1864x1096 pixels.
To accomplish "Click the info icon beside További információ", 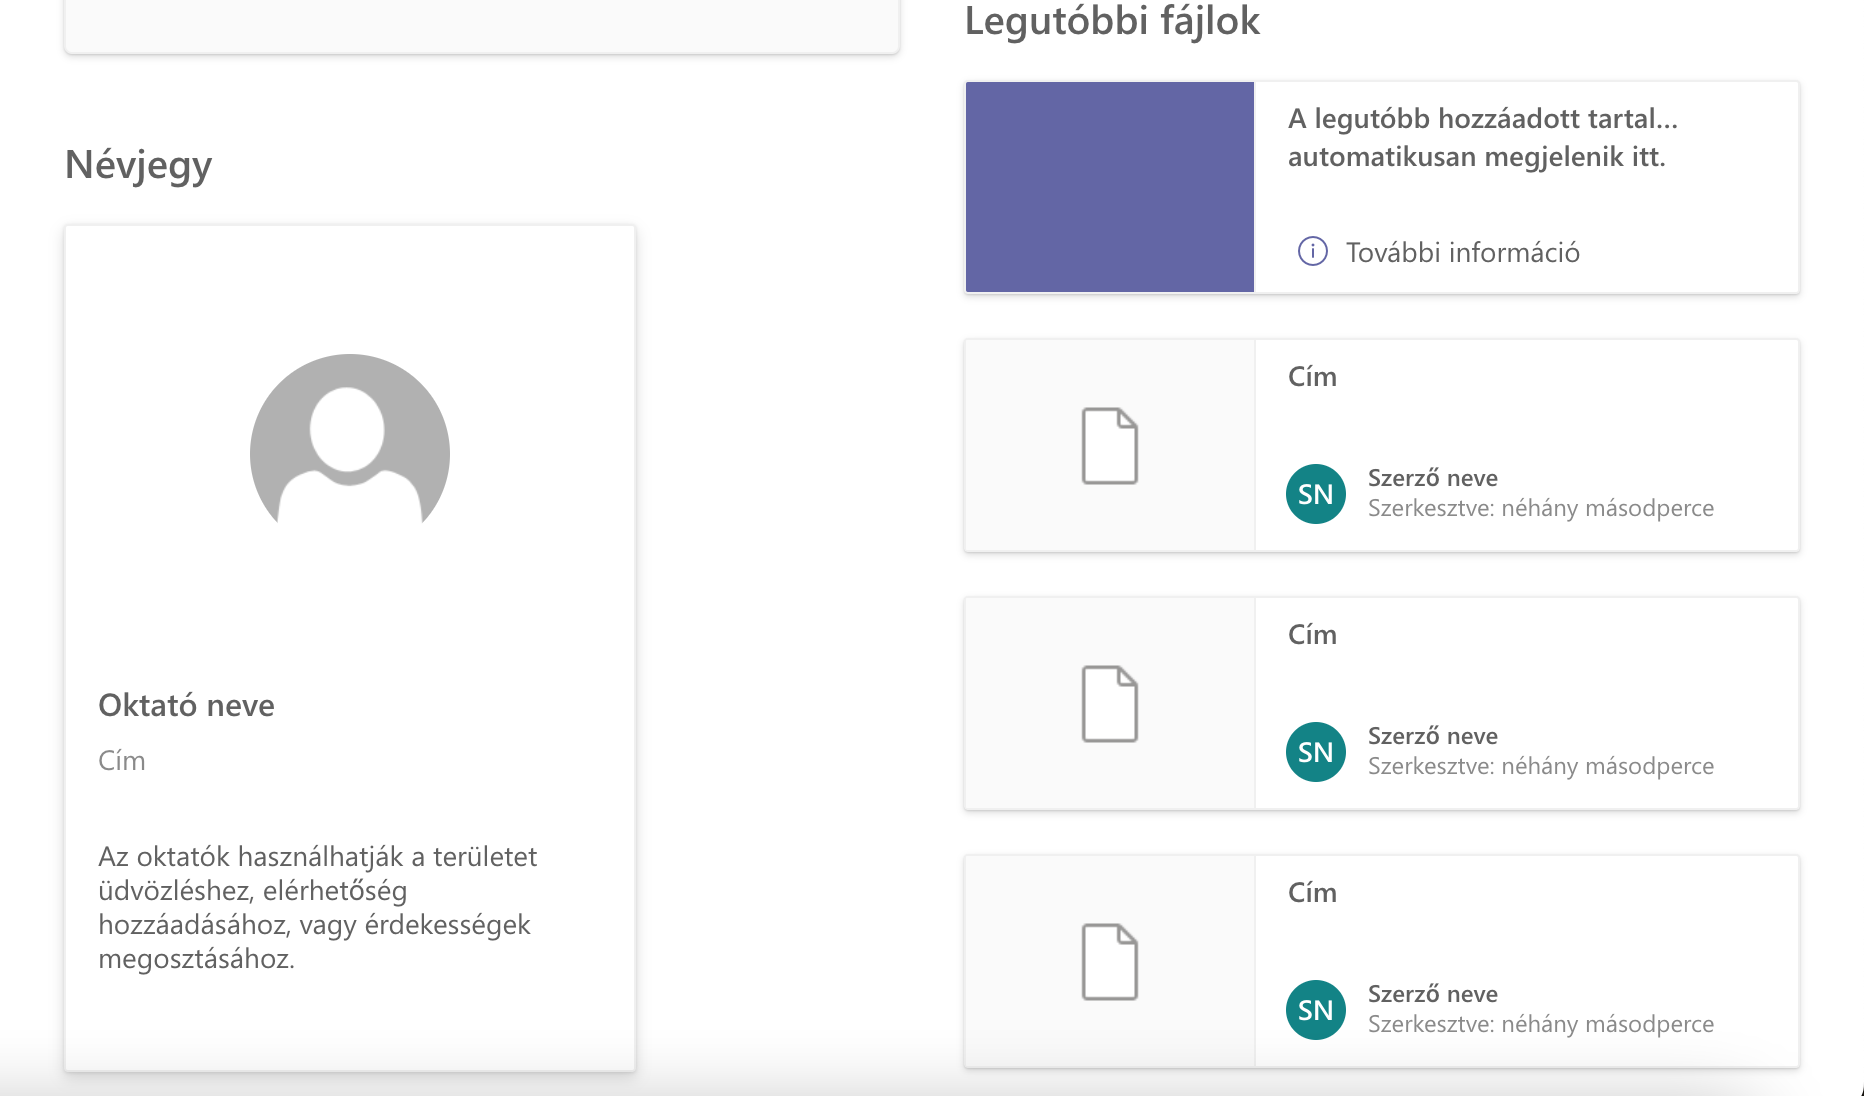I will (x=1312, y=251).
